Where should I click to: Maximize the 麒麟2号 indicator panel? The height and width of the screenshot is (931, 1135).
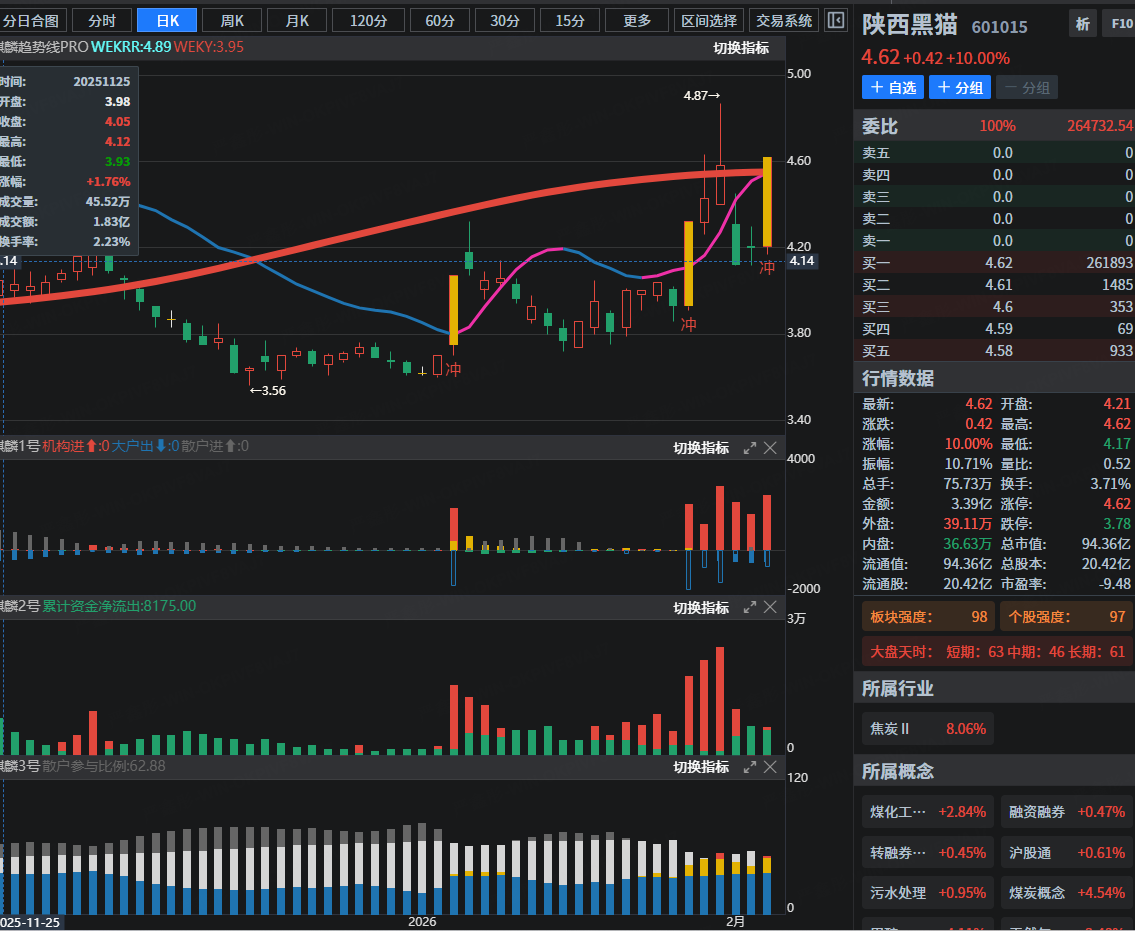pyautogui.click(x=750, y=607)
